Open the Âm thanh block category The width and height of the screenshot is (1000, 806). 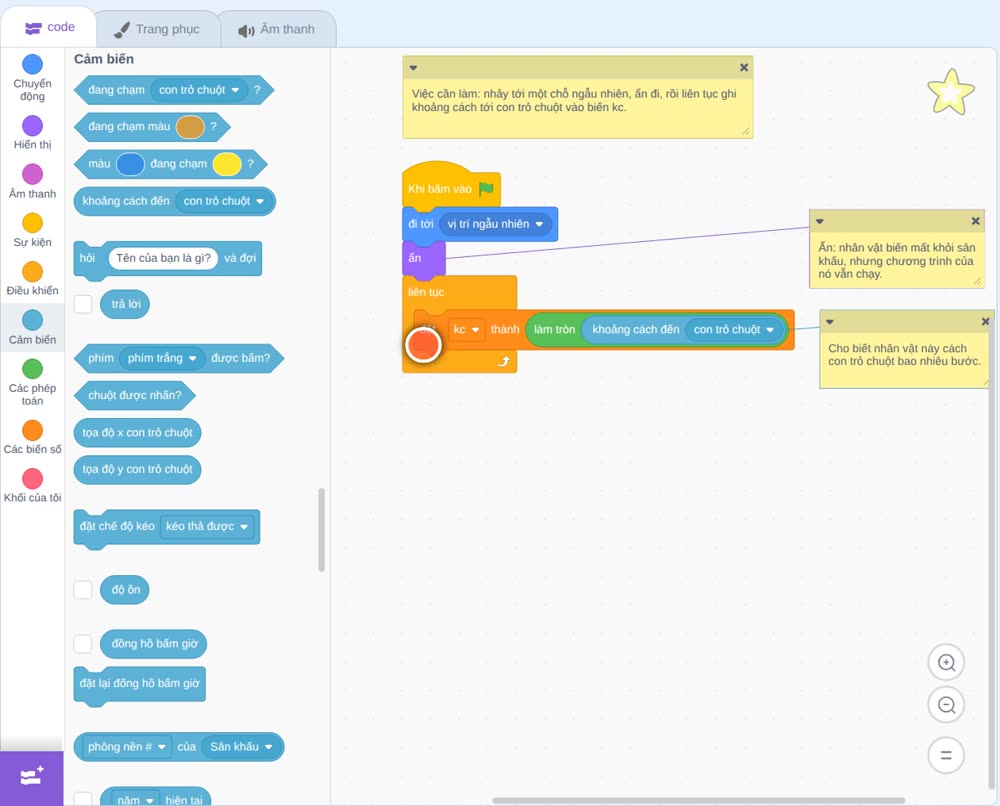[x=33, y=181]
